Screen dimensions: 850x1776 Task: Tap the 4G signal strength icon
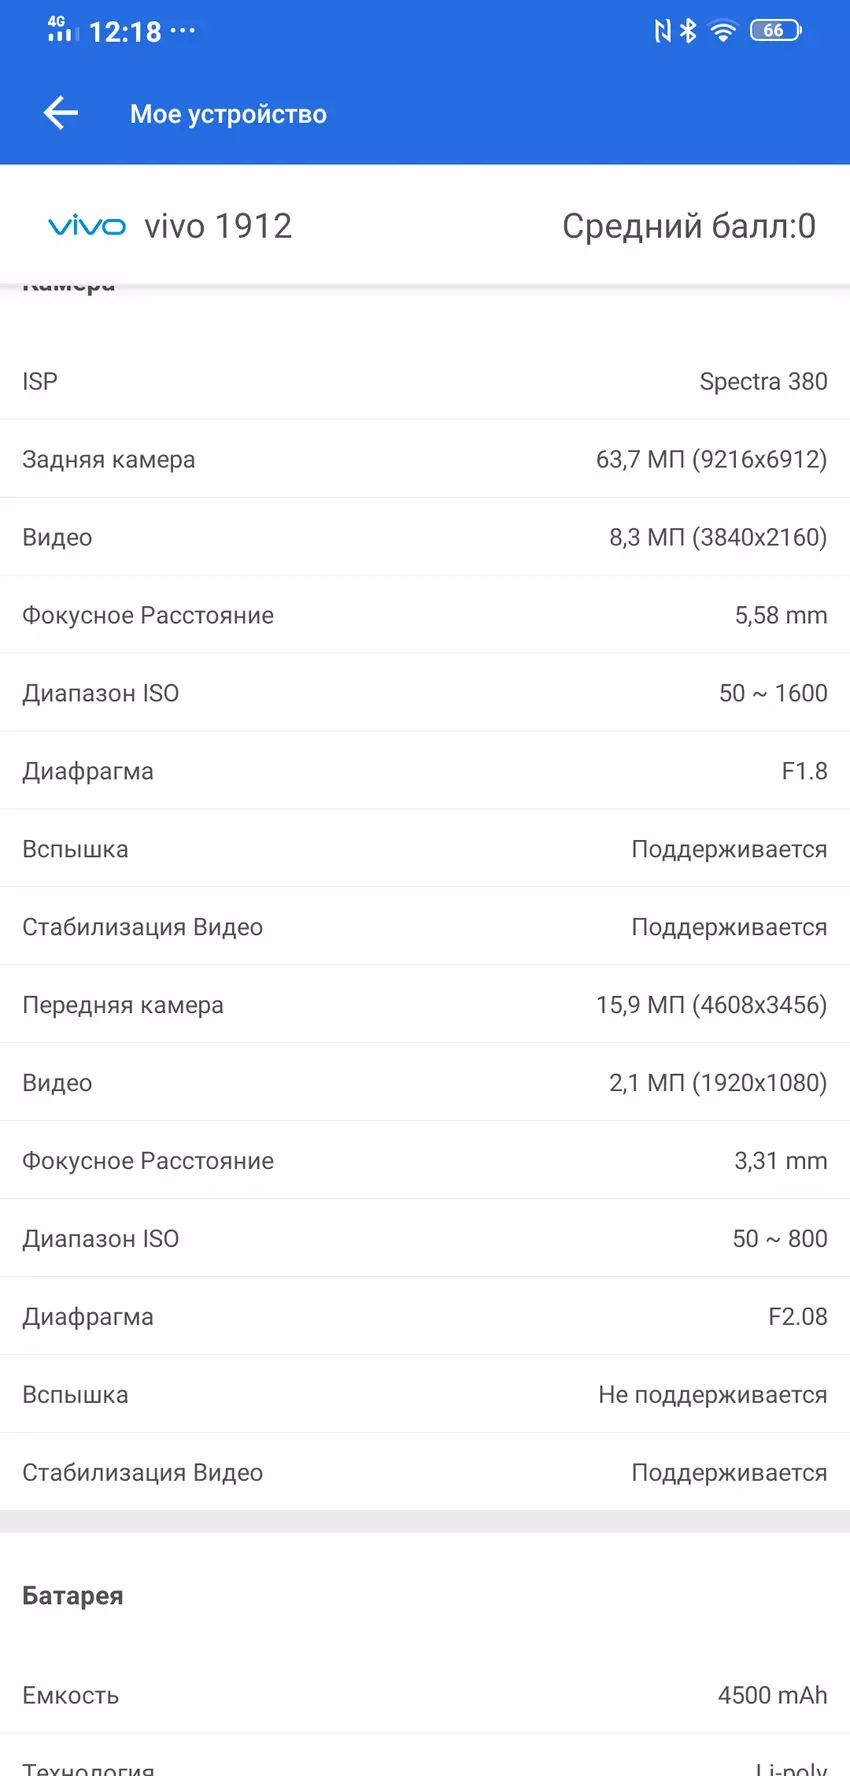(61, 29)
